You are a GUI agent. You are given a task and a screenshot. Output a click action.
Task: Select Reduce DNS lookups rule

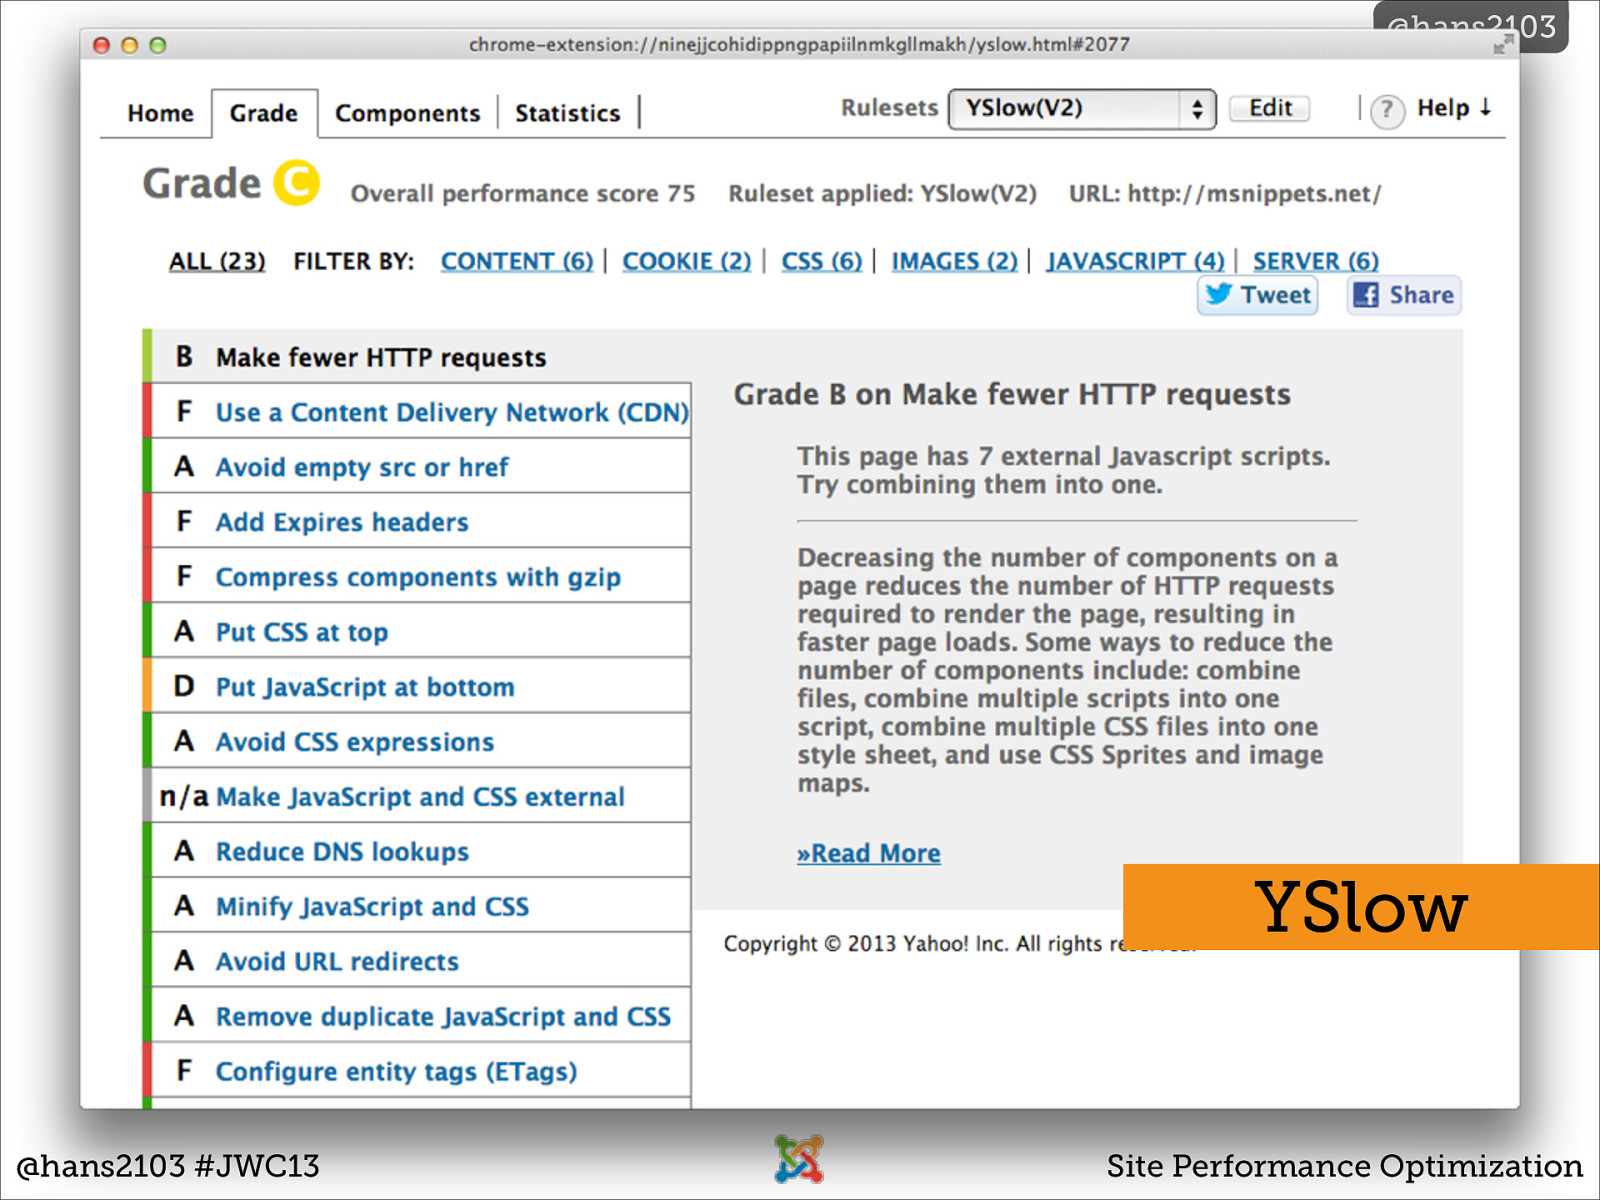(x=417, y=851)
